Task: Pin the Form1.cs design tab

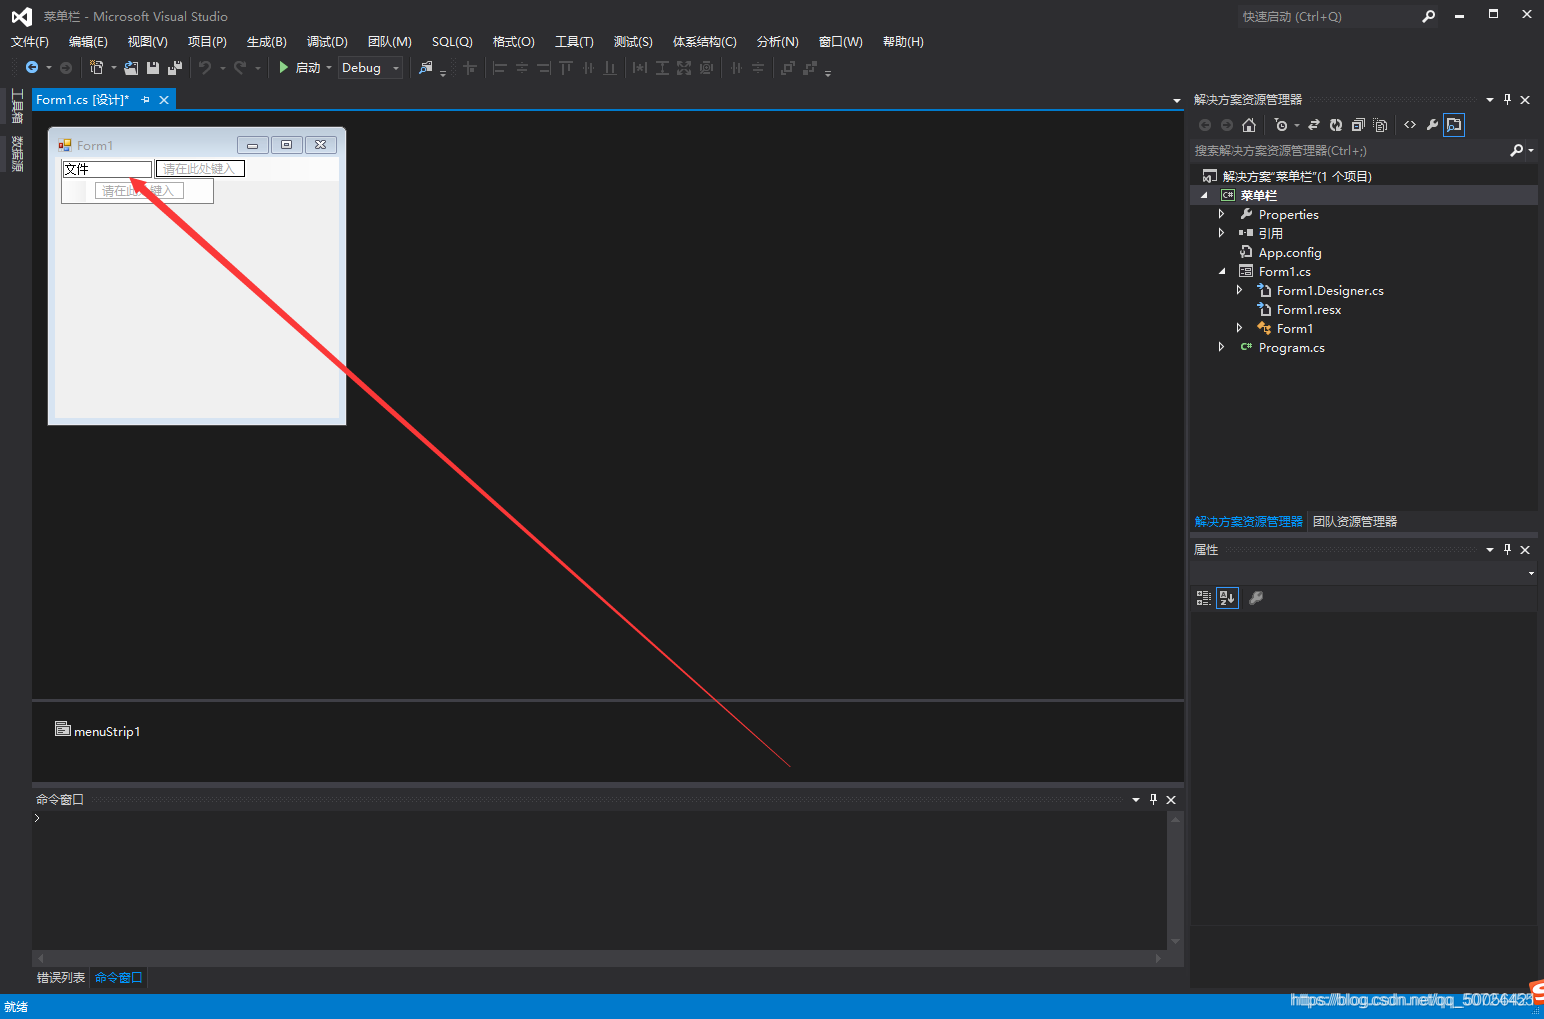Action: point(146,99)
